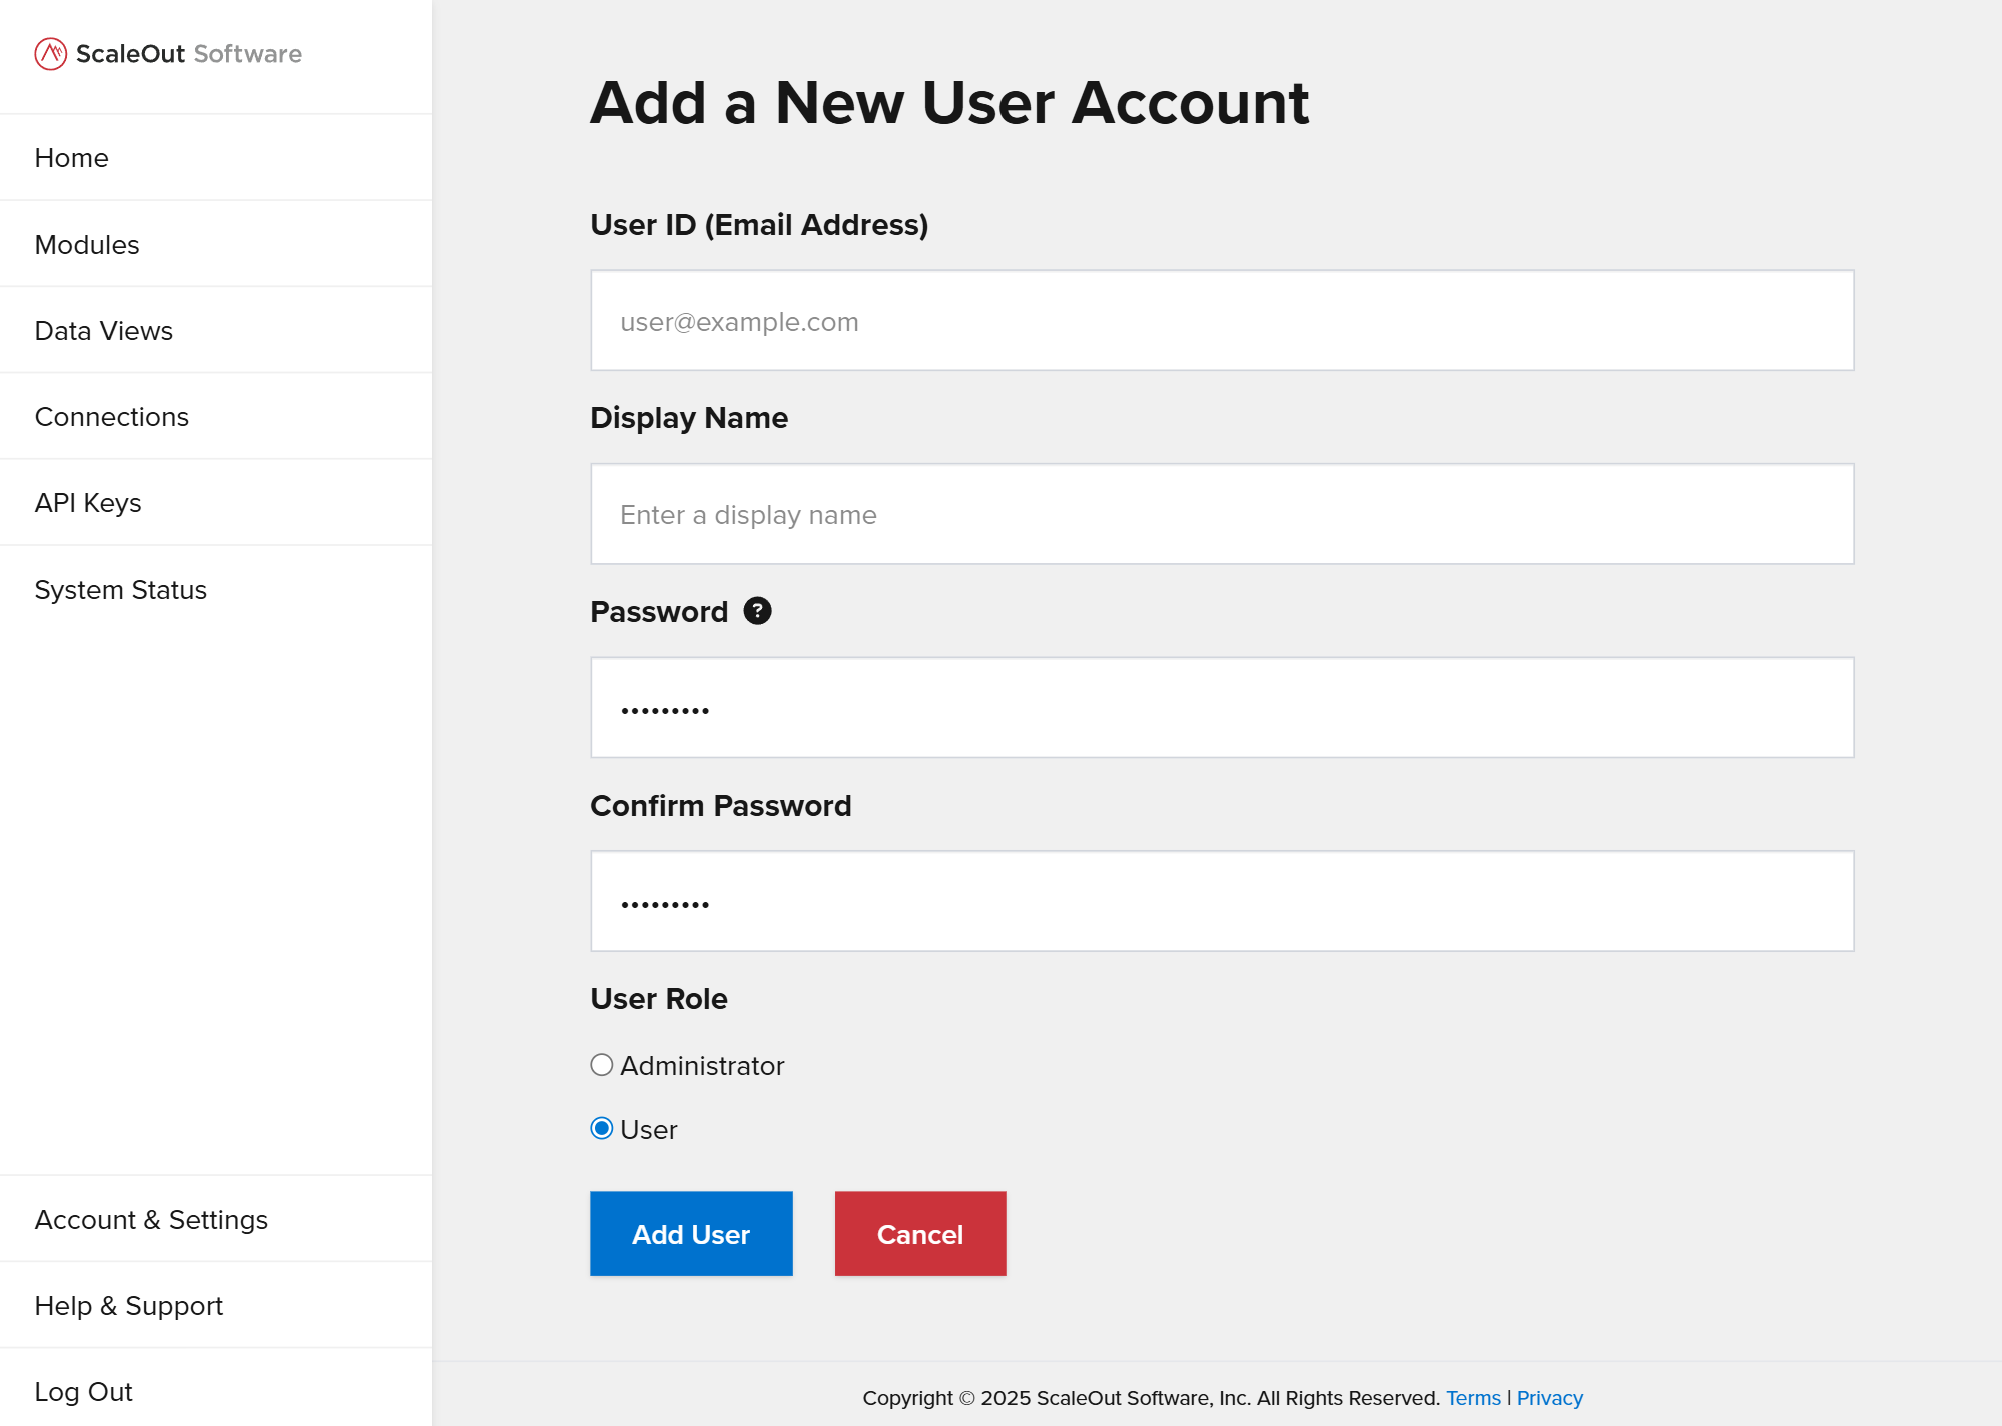Click the Add User button

(690, 1233)
